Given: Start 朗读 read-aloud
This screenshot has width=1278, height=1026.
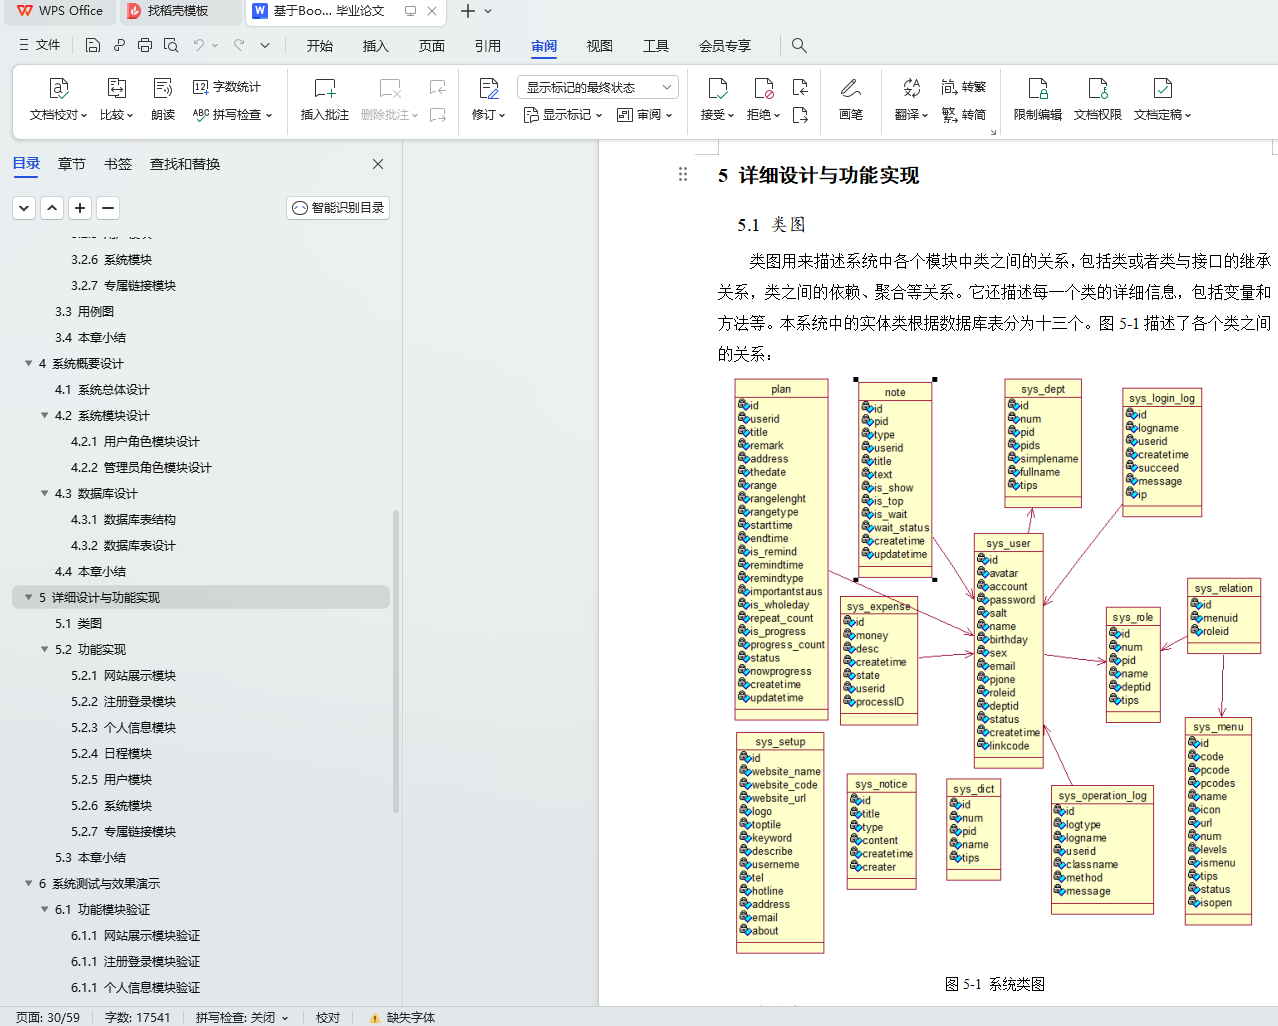Looking at the screenshot, I should [163, 100].
